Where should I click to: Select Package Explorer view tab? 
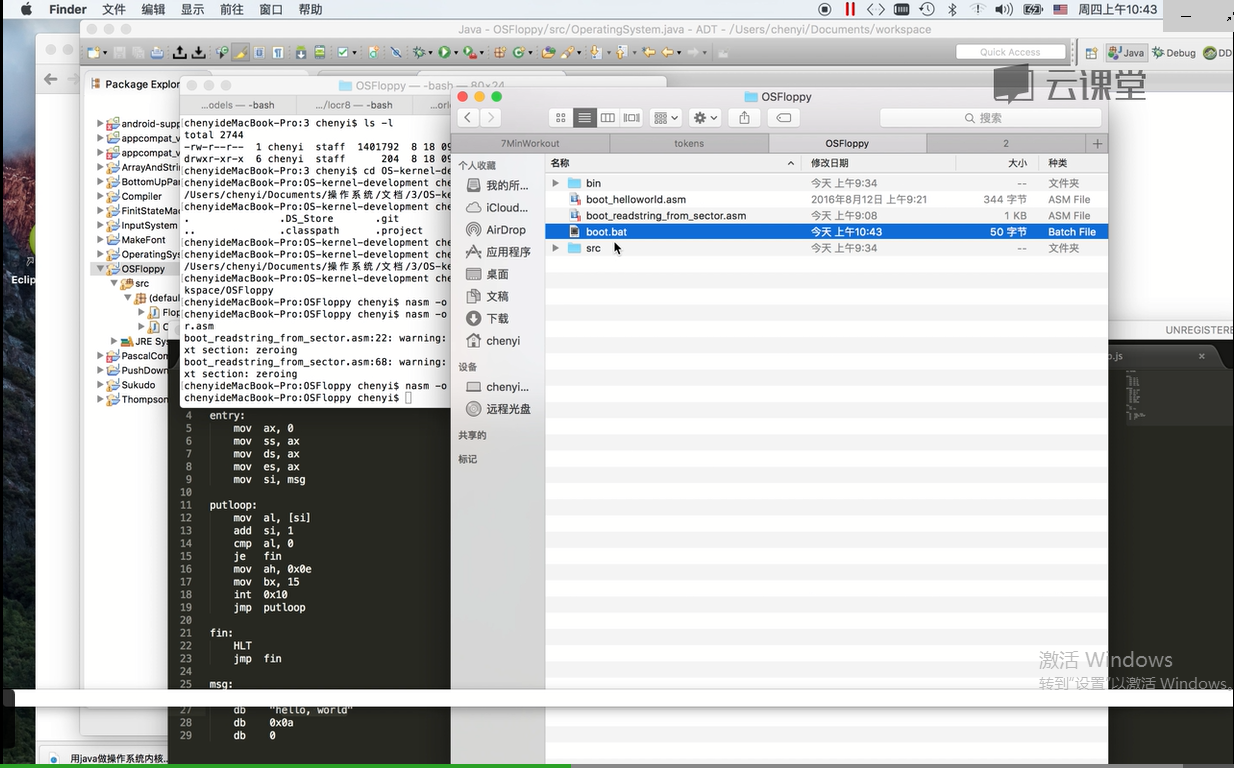tap(135, 84)
